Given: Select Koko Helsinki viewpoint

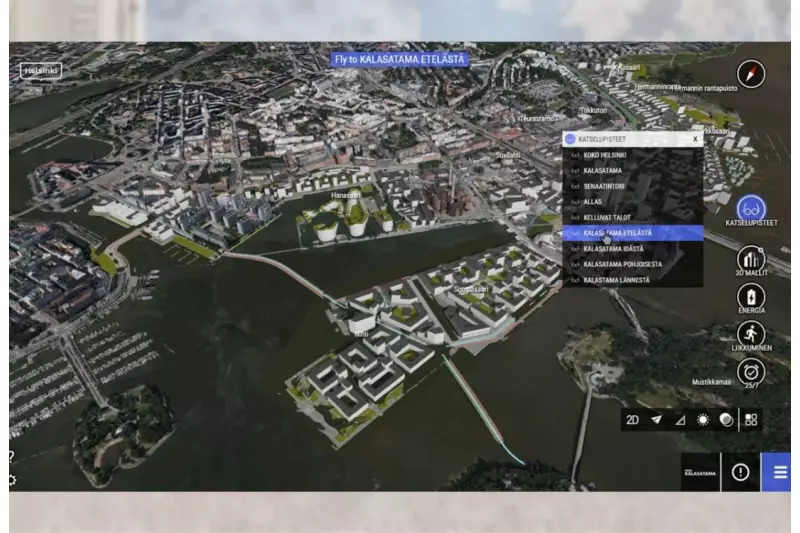Looking at the screenshot, I should coord(633,155).
